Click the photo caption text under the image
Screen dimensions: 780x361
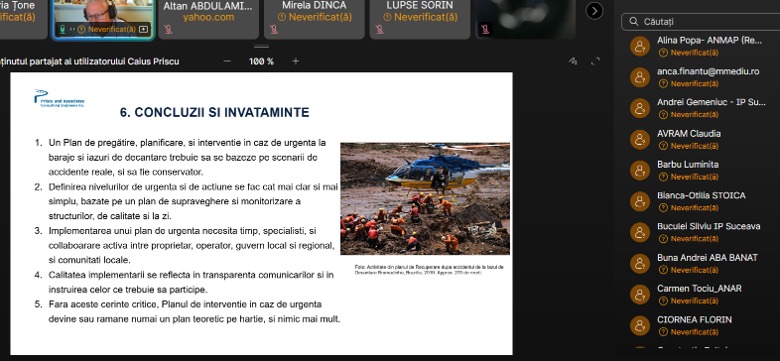coord(429,270)
